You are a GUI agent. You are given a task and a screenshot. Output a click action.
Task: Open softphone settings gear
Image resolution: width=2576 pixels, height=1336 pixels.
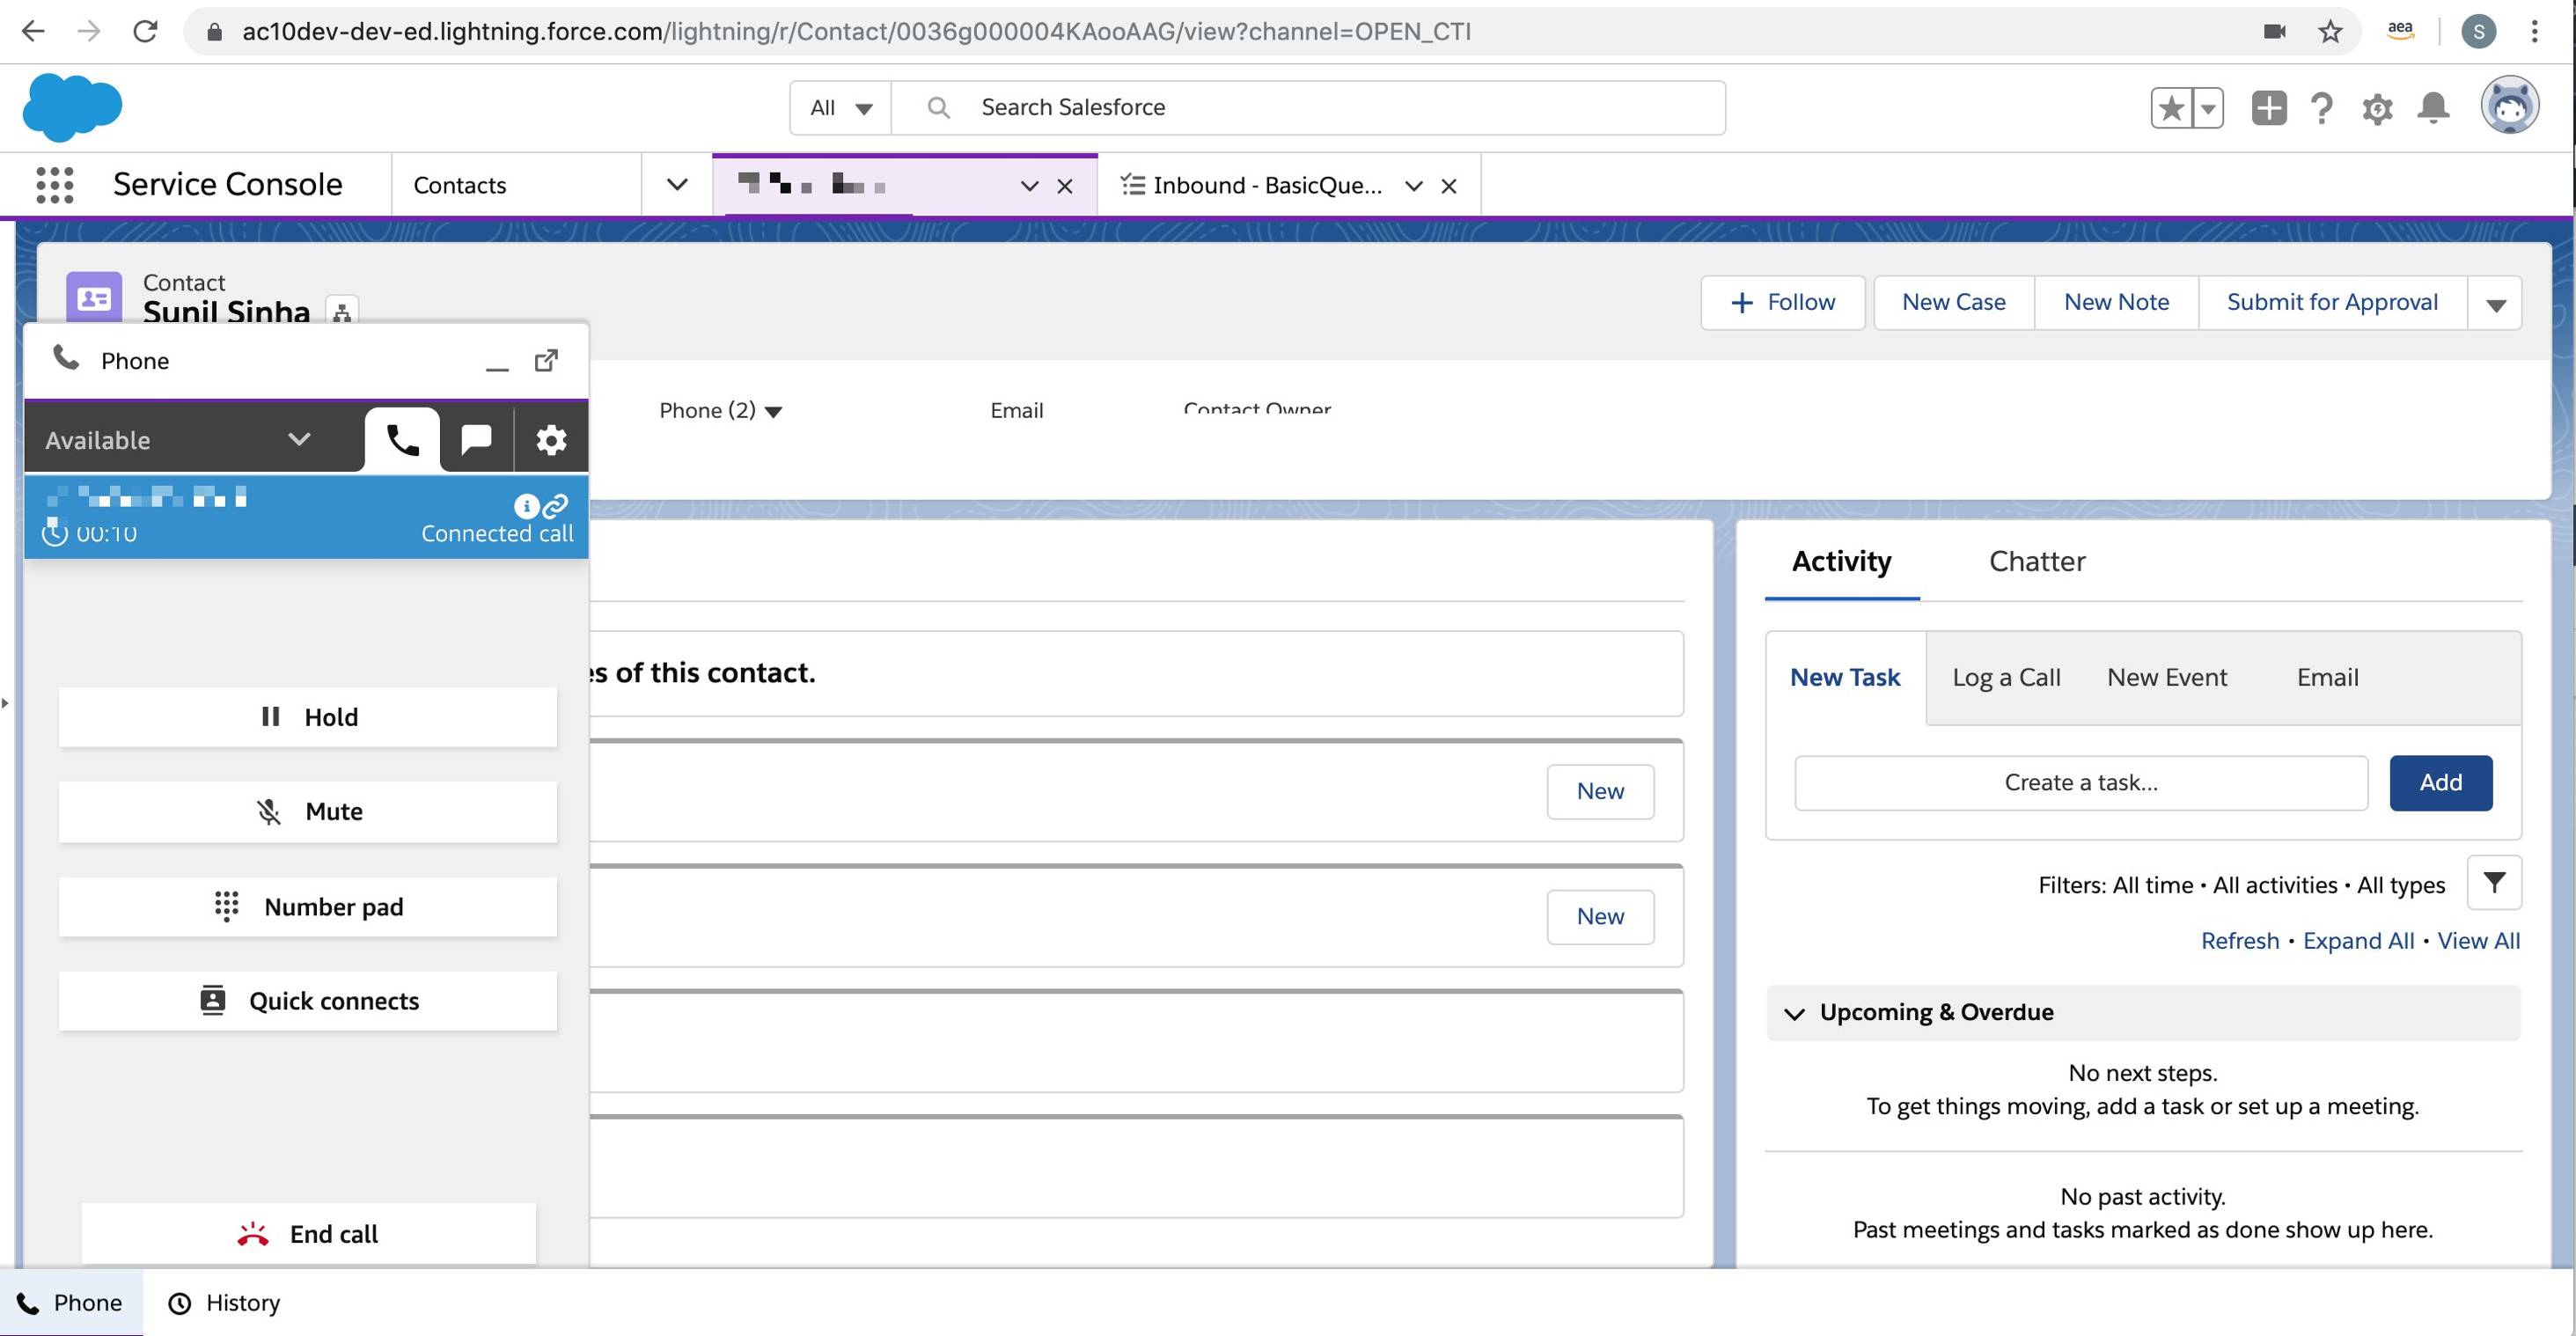click(551, 439)
